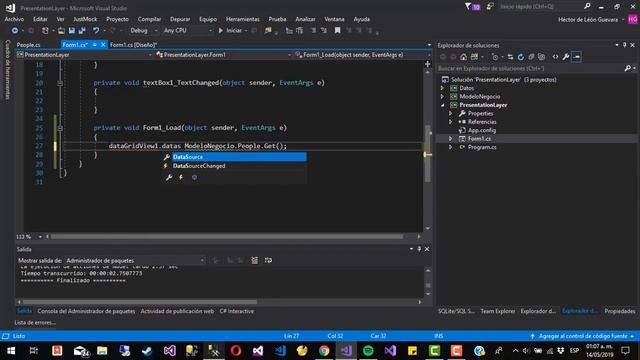Open Cuadro de herramientas side tab
The image size is (640, 360).
point(7,69)
